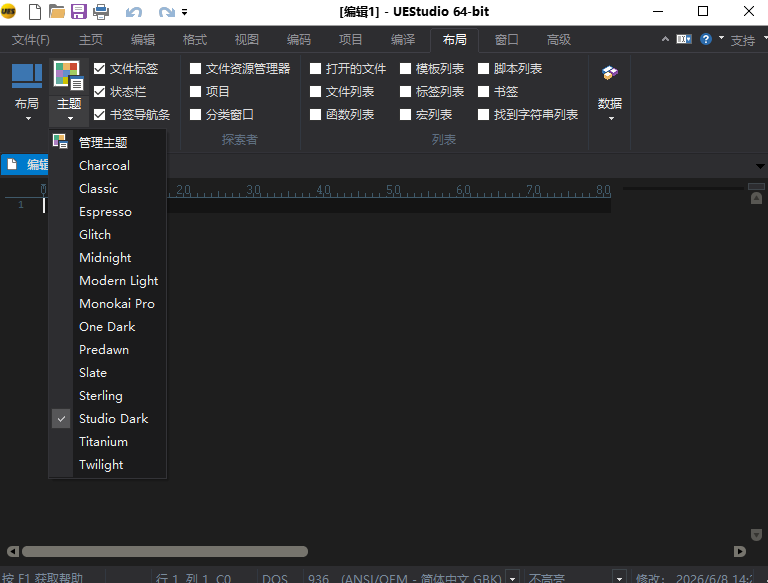Image resolution: width=768 pixels, height=583 pixels.
Task: Open the 数据 data ribbon button
Action: coord(610,92)
